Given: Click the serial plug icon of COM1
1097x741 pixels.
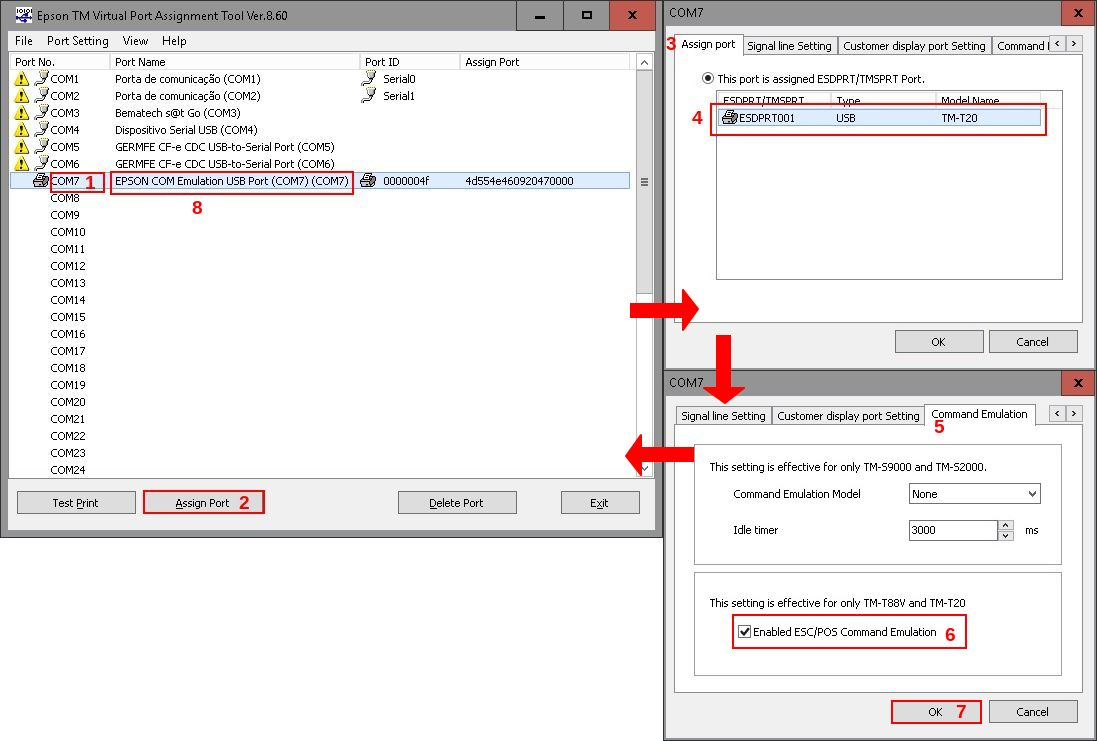Looking at the screenshot, I should pos(41,78).
